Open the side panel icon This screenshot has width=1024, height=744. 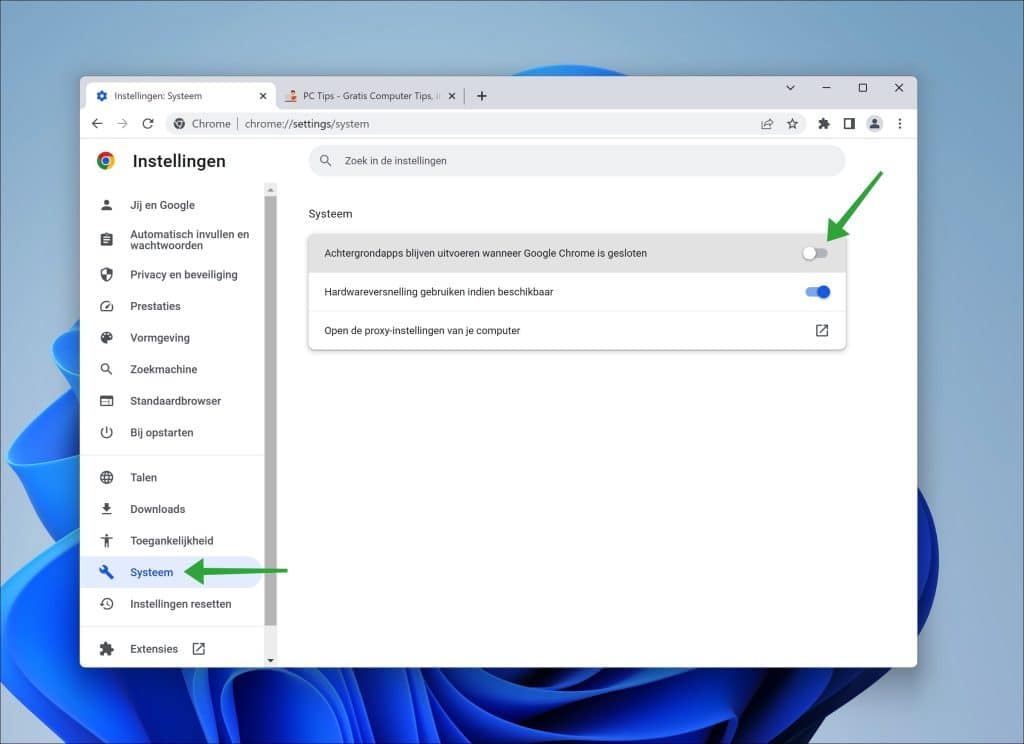(849, 123)
